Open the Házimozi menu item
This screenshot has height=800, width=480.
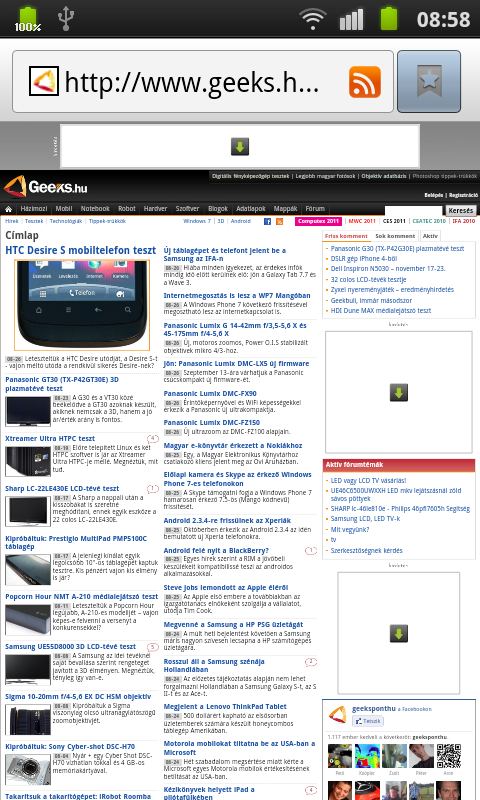34,209
